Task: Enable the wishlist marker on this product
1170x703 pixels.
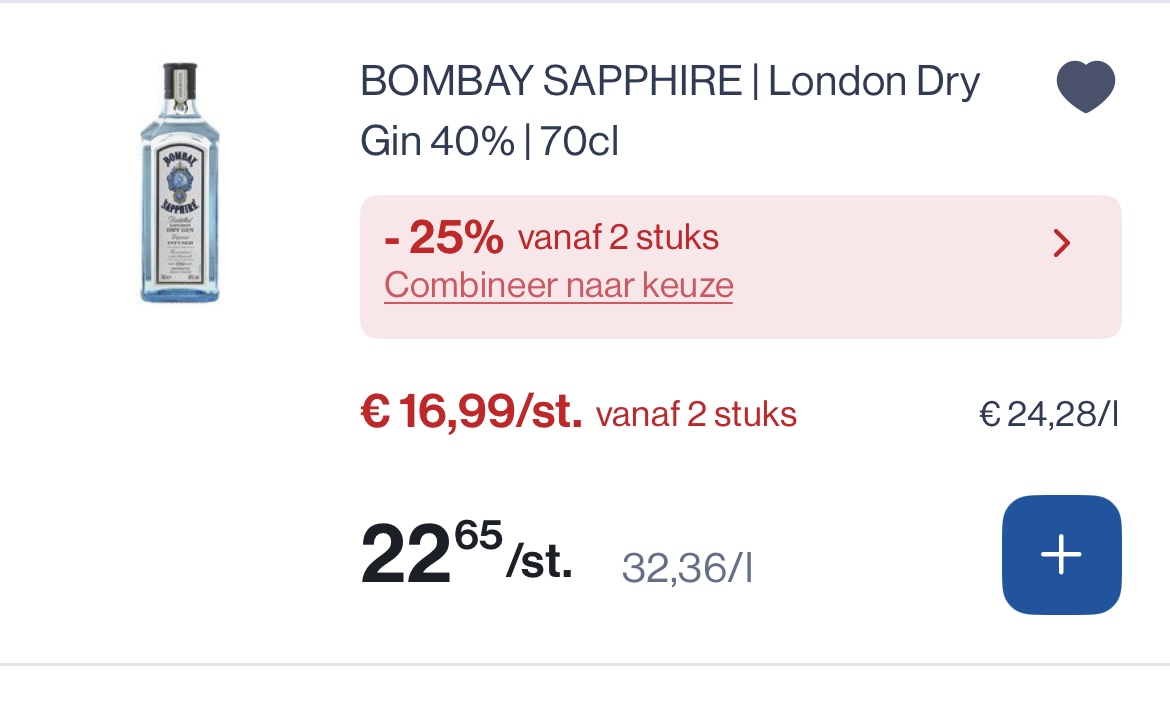Action: [x=1085, y=85]
